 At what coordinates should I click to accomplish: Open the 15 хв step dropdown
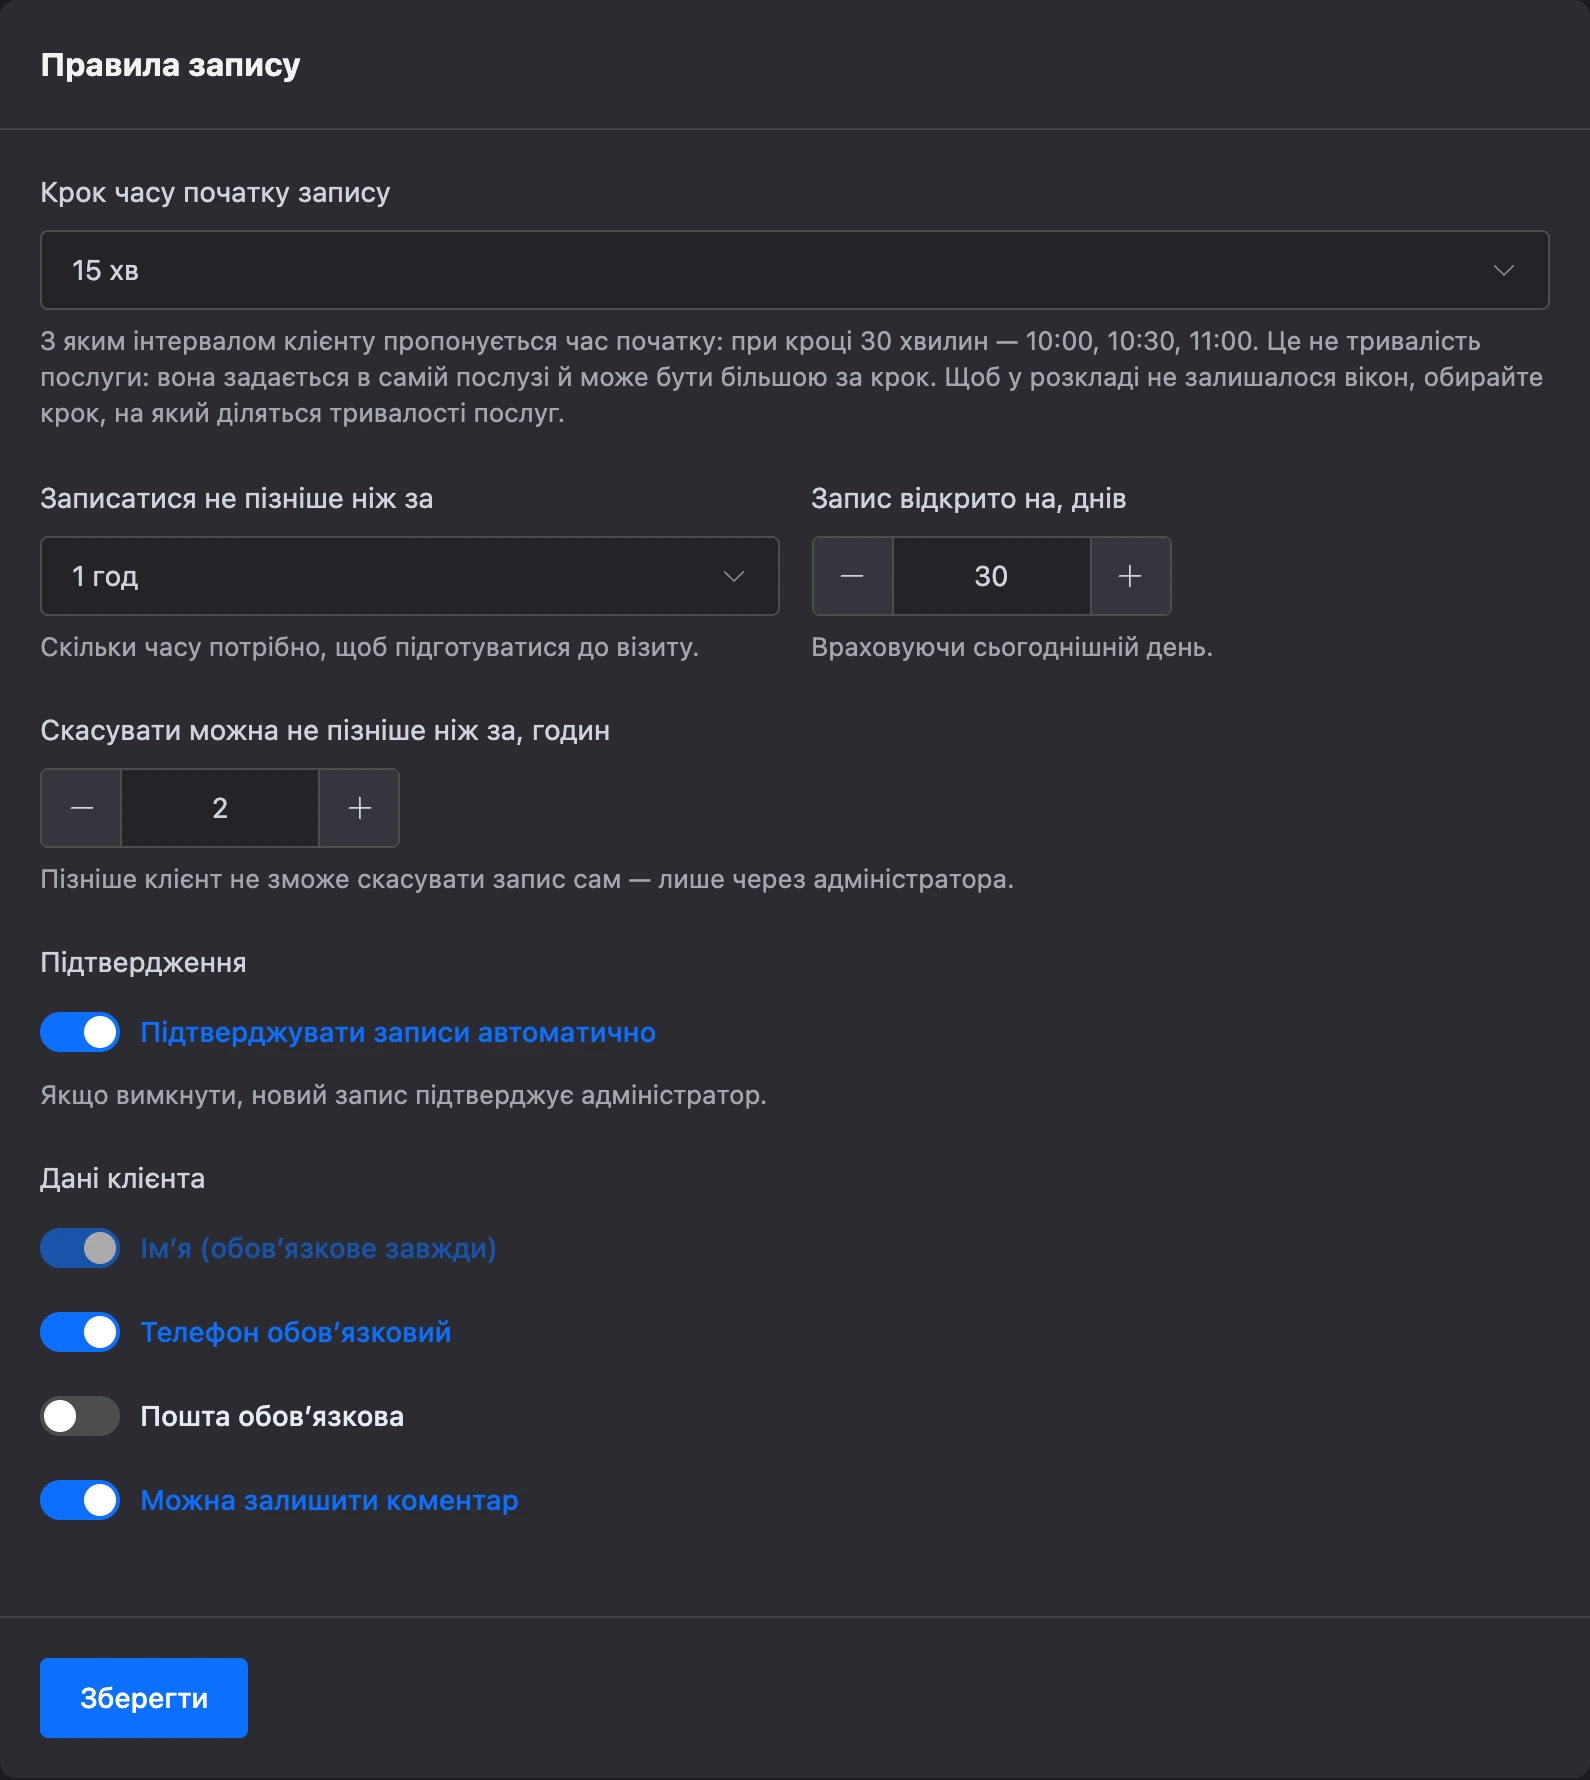pyautogui.click(x=794, y=270)
